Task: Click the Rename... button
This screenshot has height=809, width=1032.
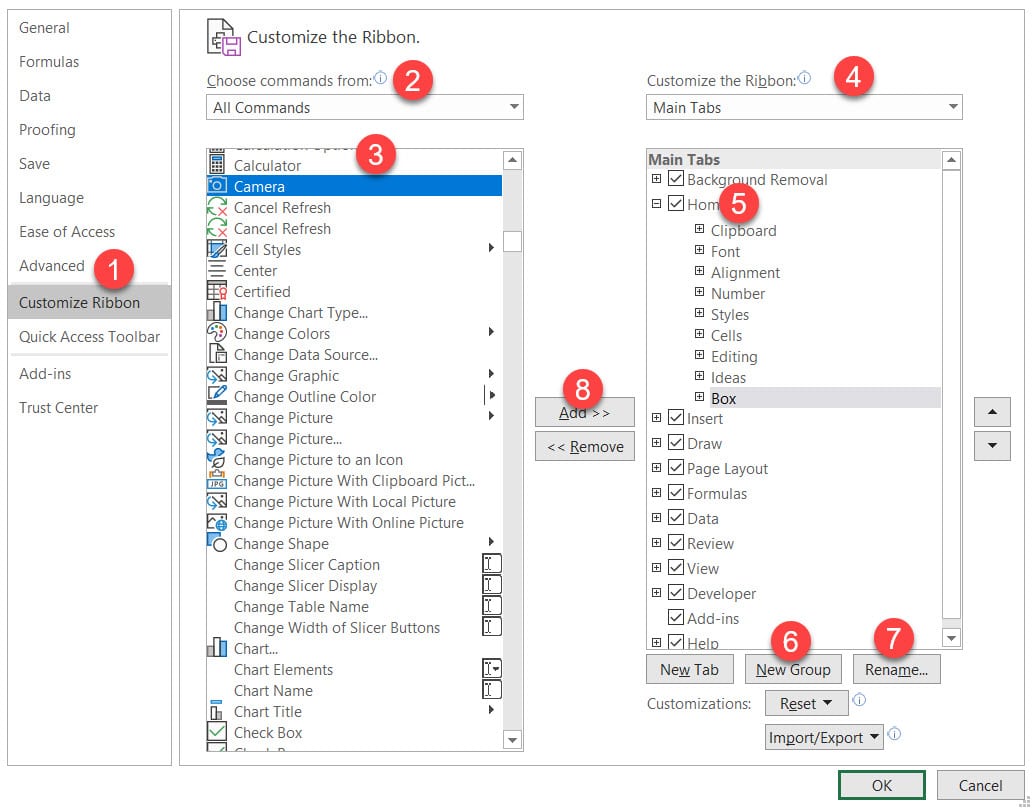Action: point(896,669)
